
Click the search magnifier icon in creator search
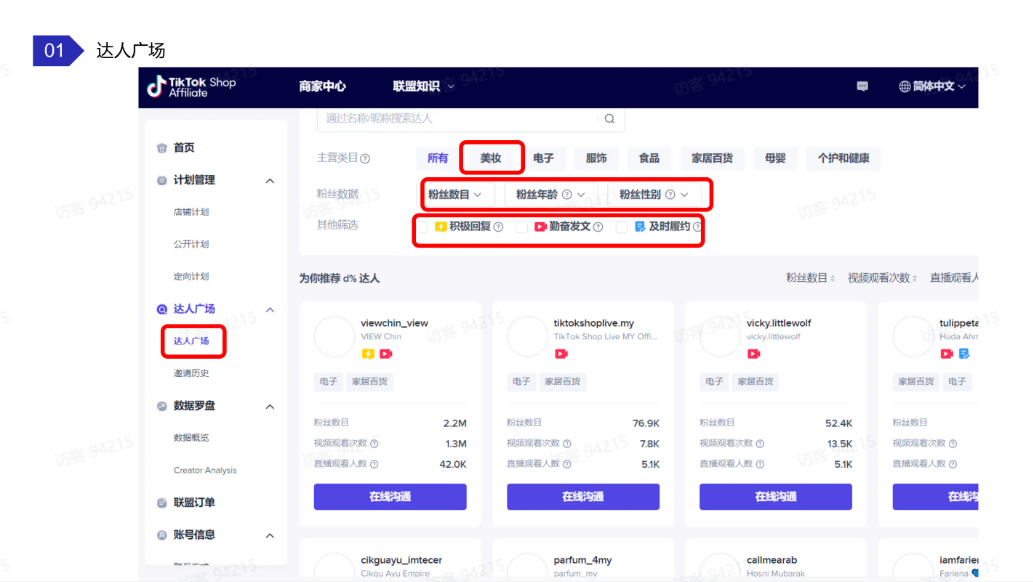[609, 119]
